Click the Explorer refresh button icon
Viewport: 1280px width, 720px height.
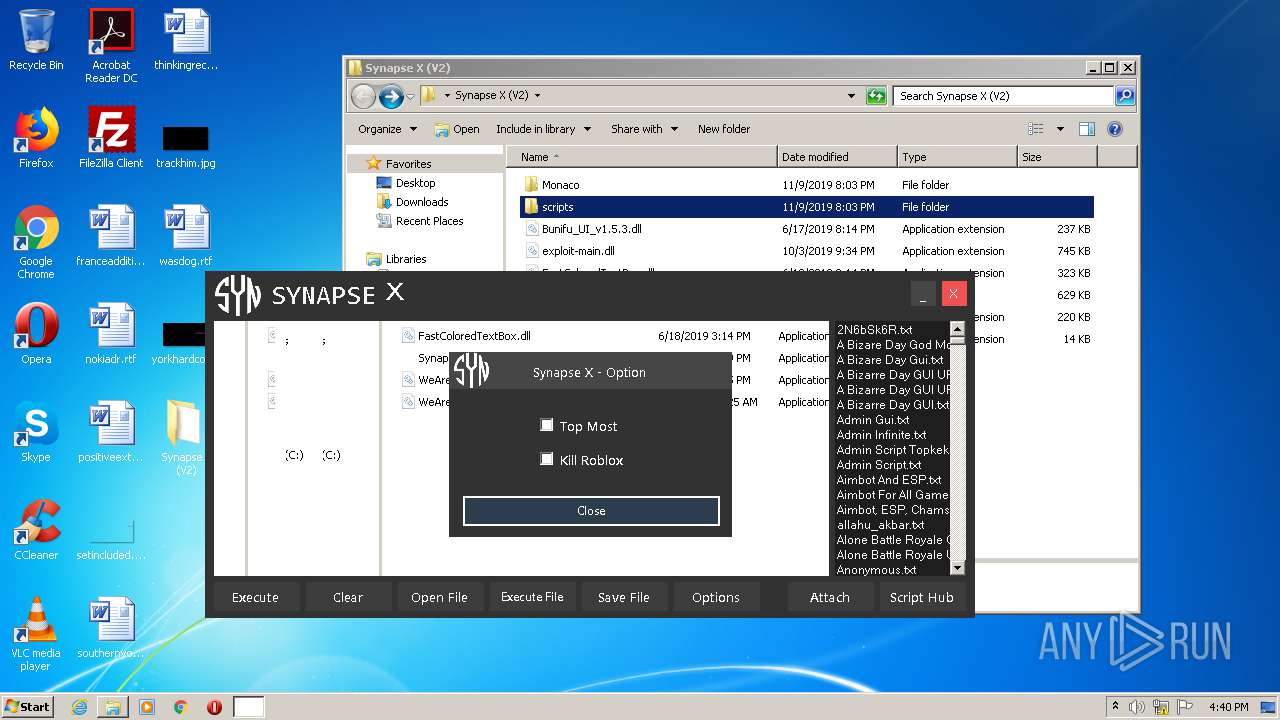point(876,96)
